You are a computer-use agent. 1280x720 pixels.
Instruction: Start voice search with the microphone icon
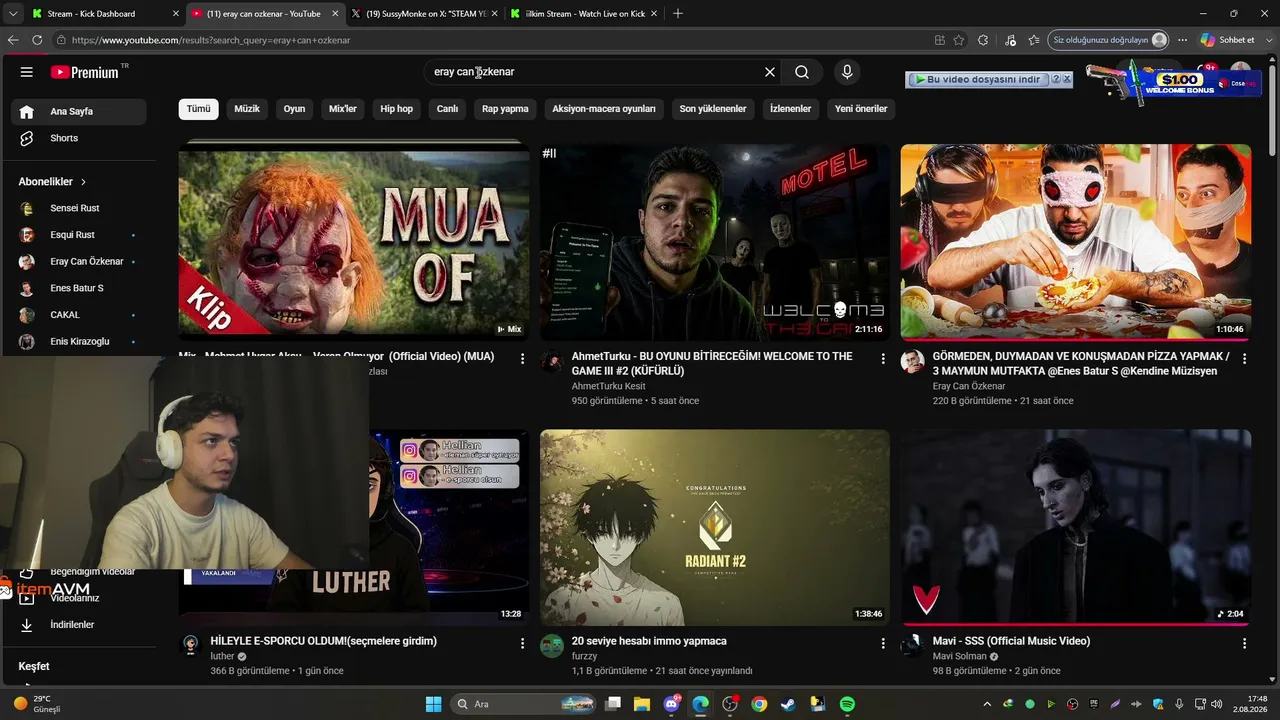847,72
